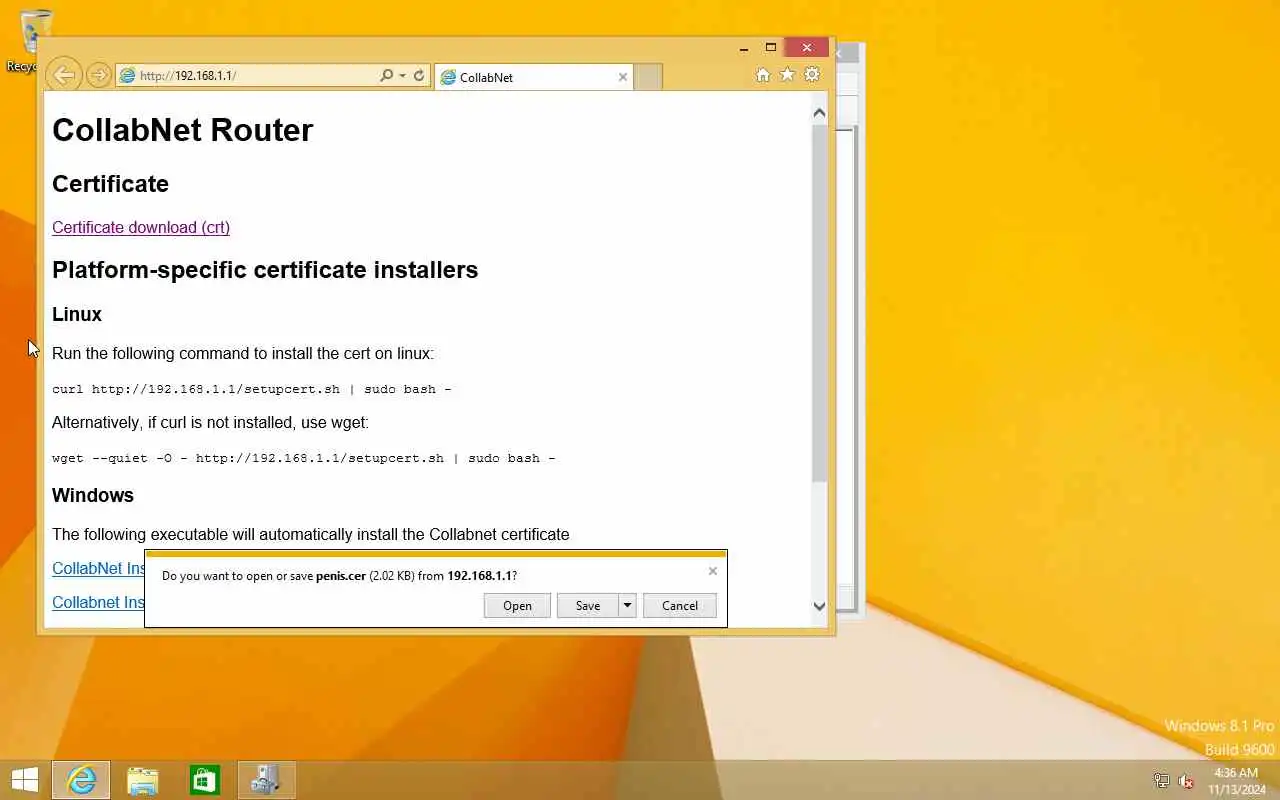Viewport: 1280px width, 800px height.
Task: Open the Windows Start button
Action: click(24, 780)
